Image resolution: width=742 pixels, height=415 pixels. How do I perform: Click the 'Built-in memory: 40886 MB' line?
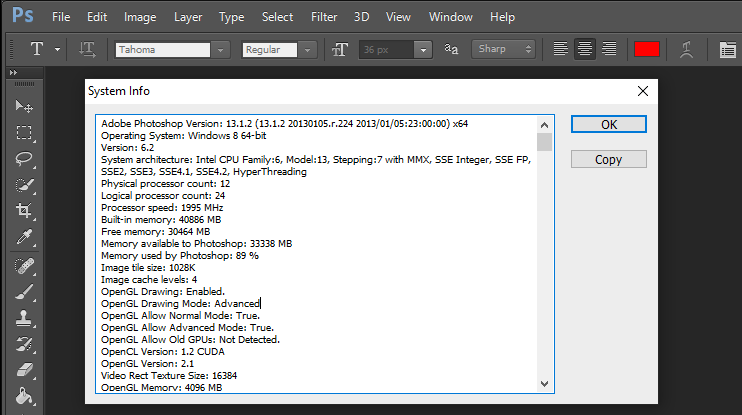[x=161, y=220]
